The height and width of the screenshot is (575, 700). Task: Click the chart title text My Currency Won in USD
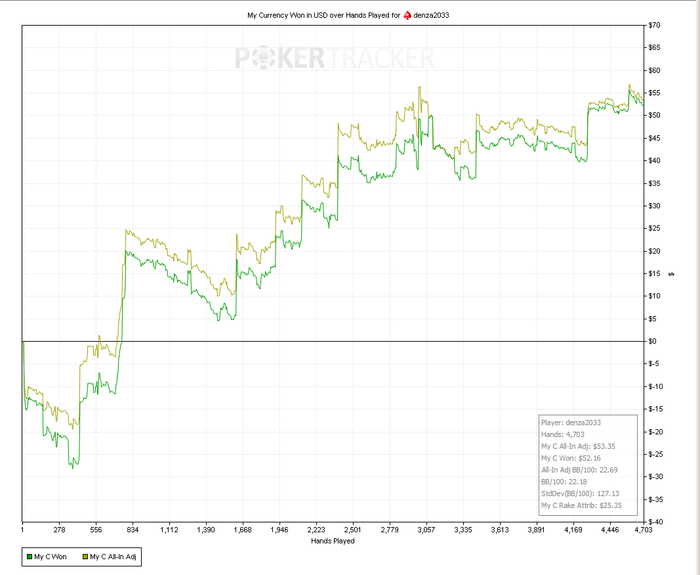(286, 15)
